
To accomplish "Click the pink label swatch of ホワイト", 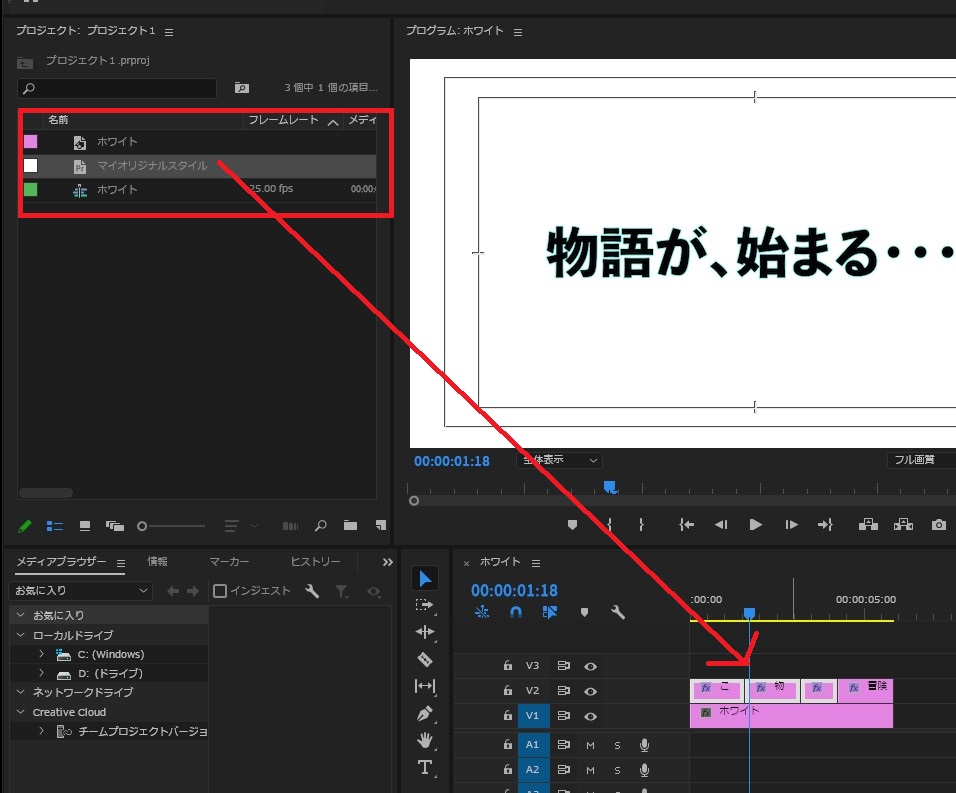I will click(x=31, y=141).
